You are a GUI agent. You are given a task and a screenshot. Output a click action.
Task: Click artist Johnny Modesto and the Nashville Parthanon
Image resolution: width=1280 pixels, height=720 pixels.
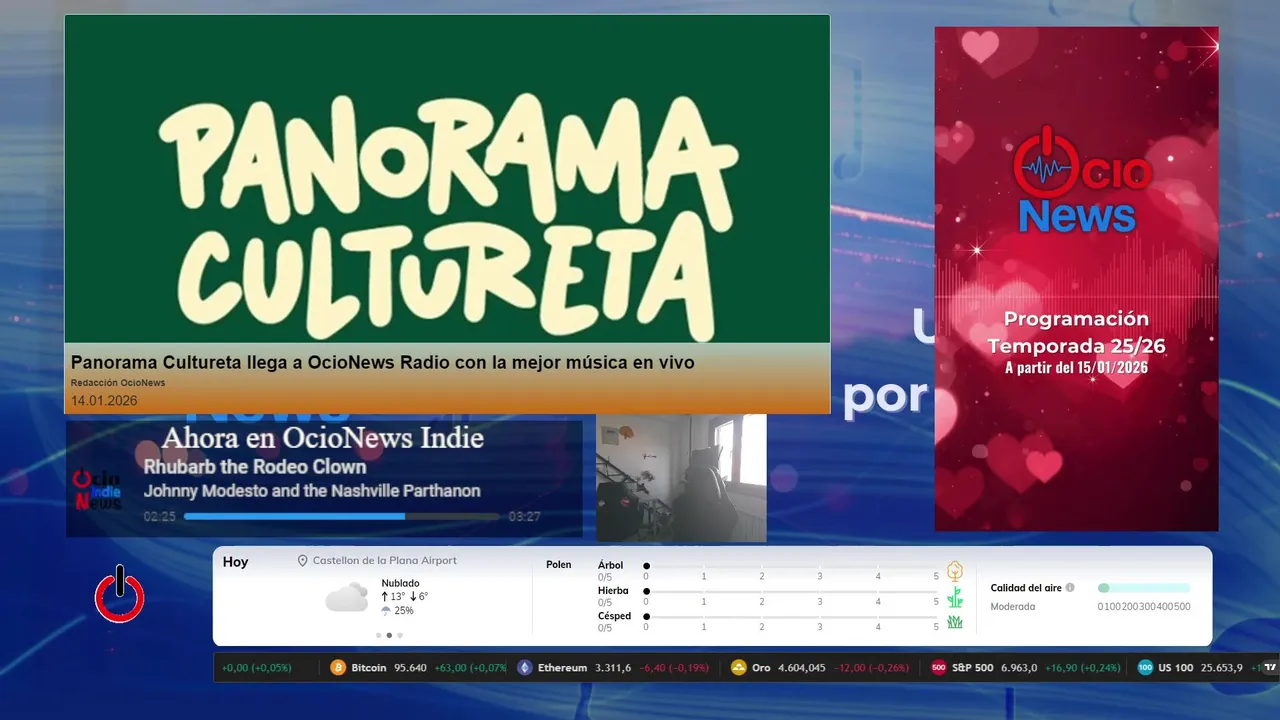pyautogui.click(x=312, y=491)
